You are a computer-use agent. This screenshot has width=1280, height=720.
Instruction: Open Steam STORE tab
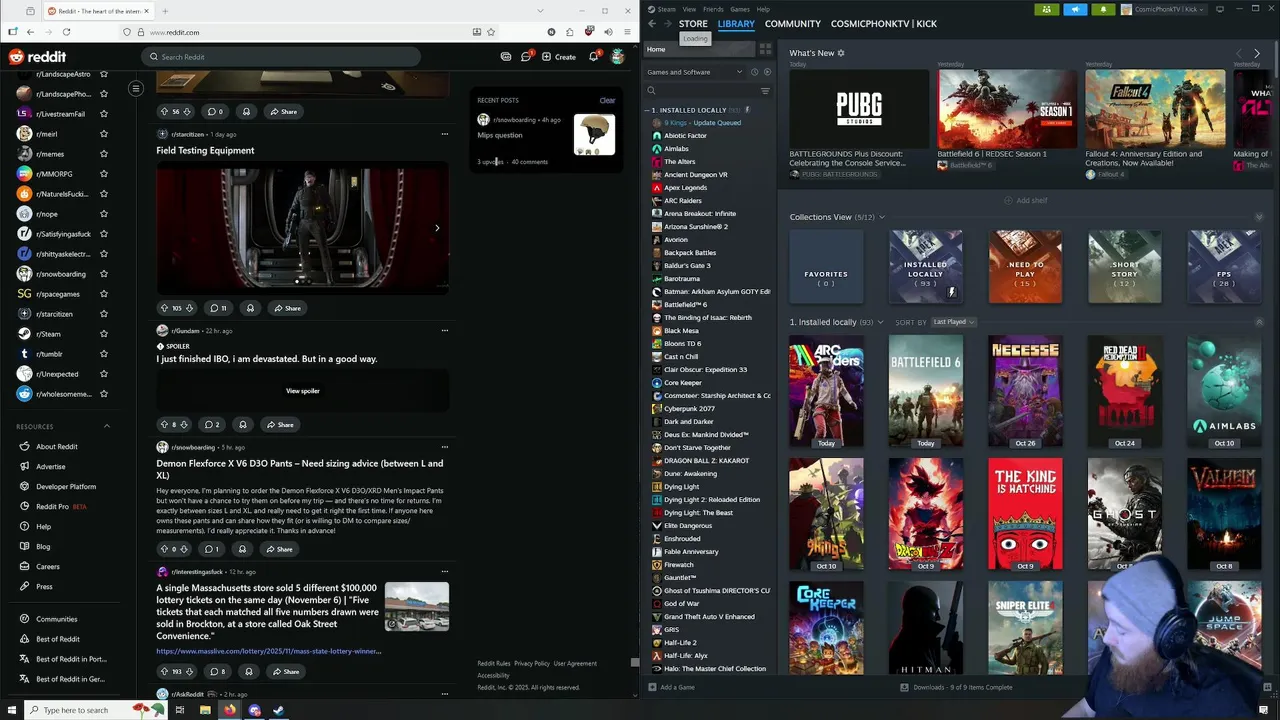[x=693, y=24]
